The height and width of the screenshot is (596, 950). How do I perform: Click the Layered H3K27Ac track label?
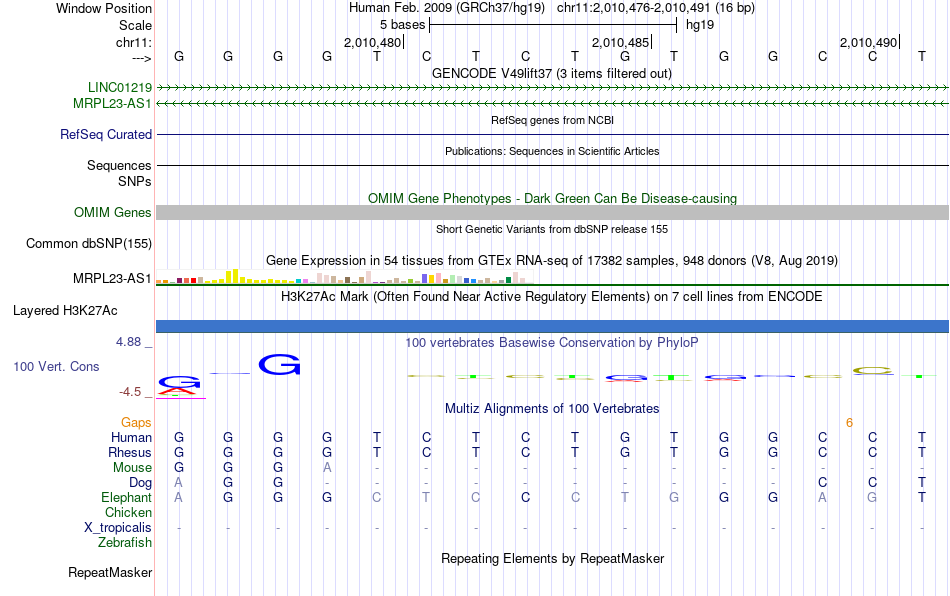pyautogui.click(x=65, y=311)
